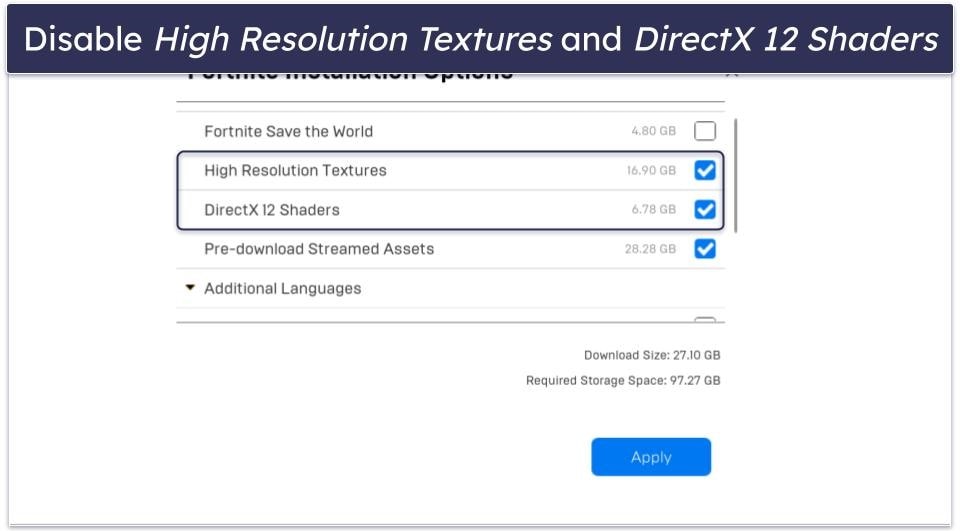The height and width of the screenshot is (531, 960).
Task: Click the banner instruction heading text
Action: 480,39
